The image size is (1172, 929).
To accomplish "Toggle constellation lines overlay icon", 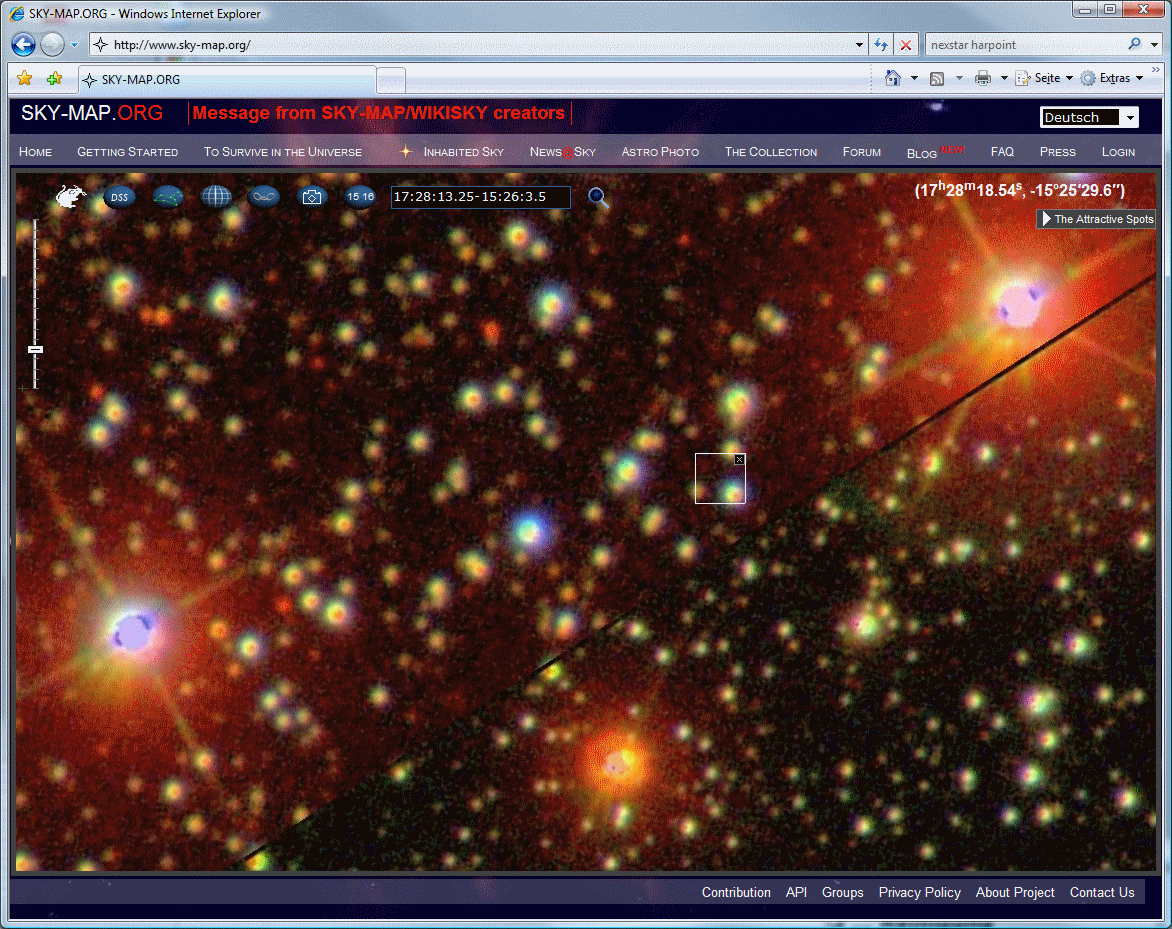I will pyautogui.click(x=168, y=197).
